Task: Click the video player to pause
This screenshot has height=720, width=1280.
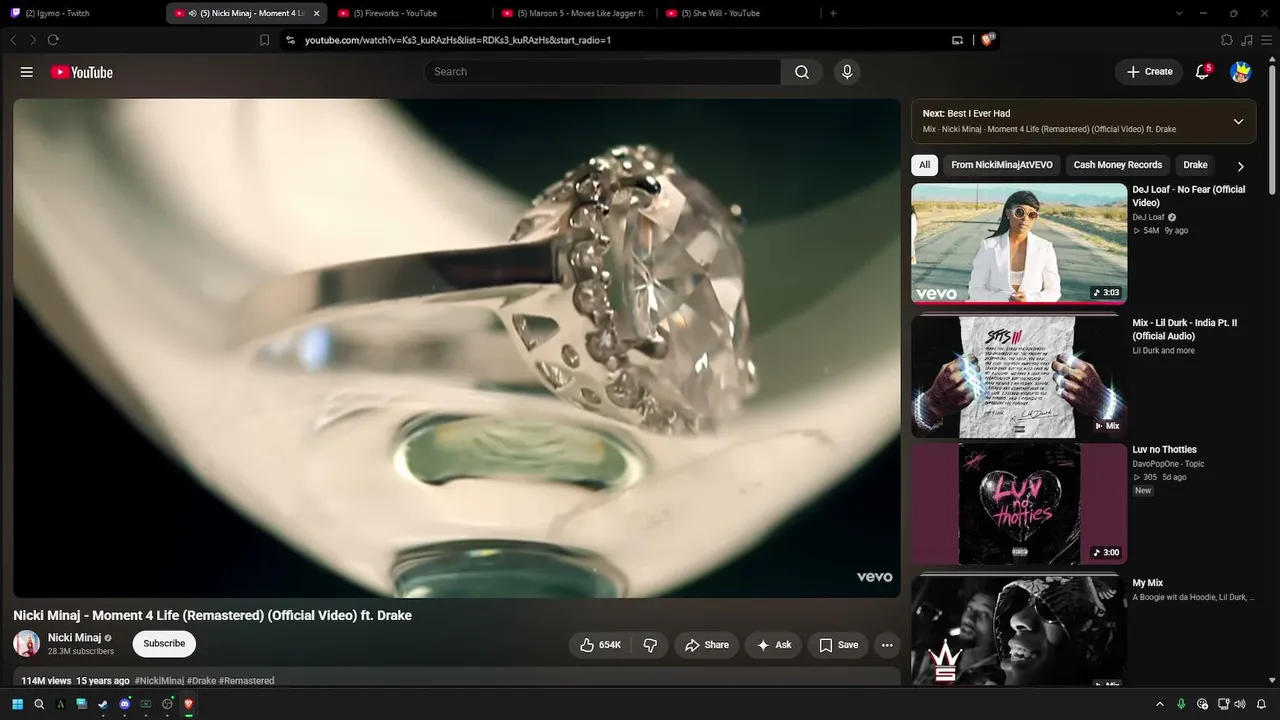Action: point(457,348)
